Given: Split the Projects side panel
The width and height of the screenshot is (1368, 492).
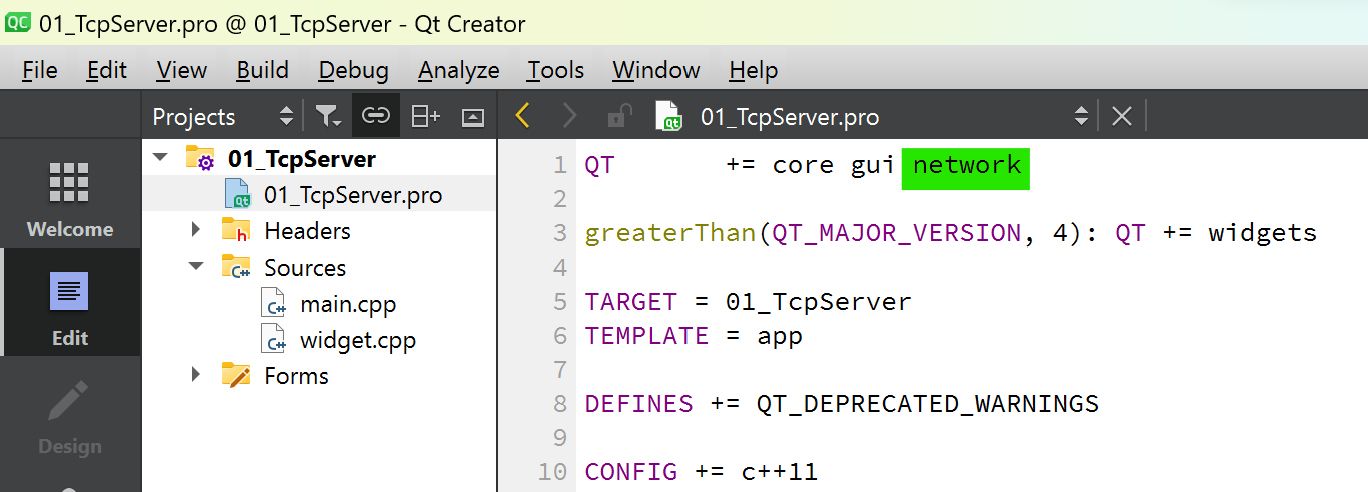Looking at the screenshot, I should 426,117.
